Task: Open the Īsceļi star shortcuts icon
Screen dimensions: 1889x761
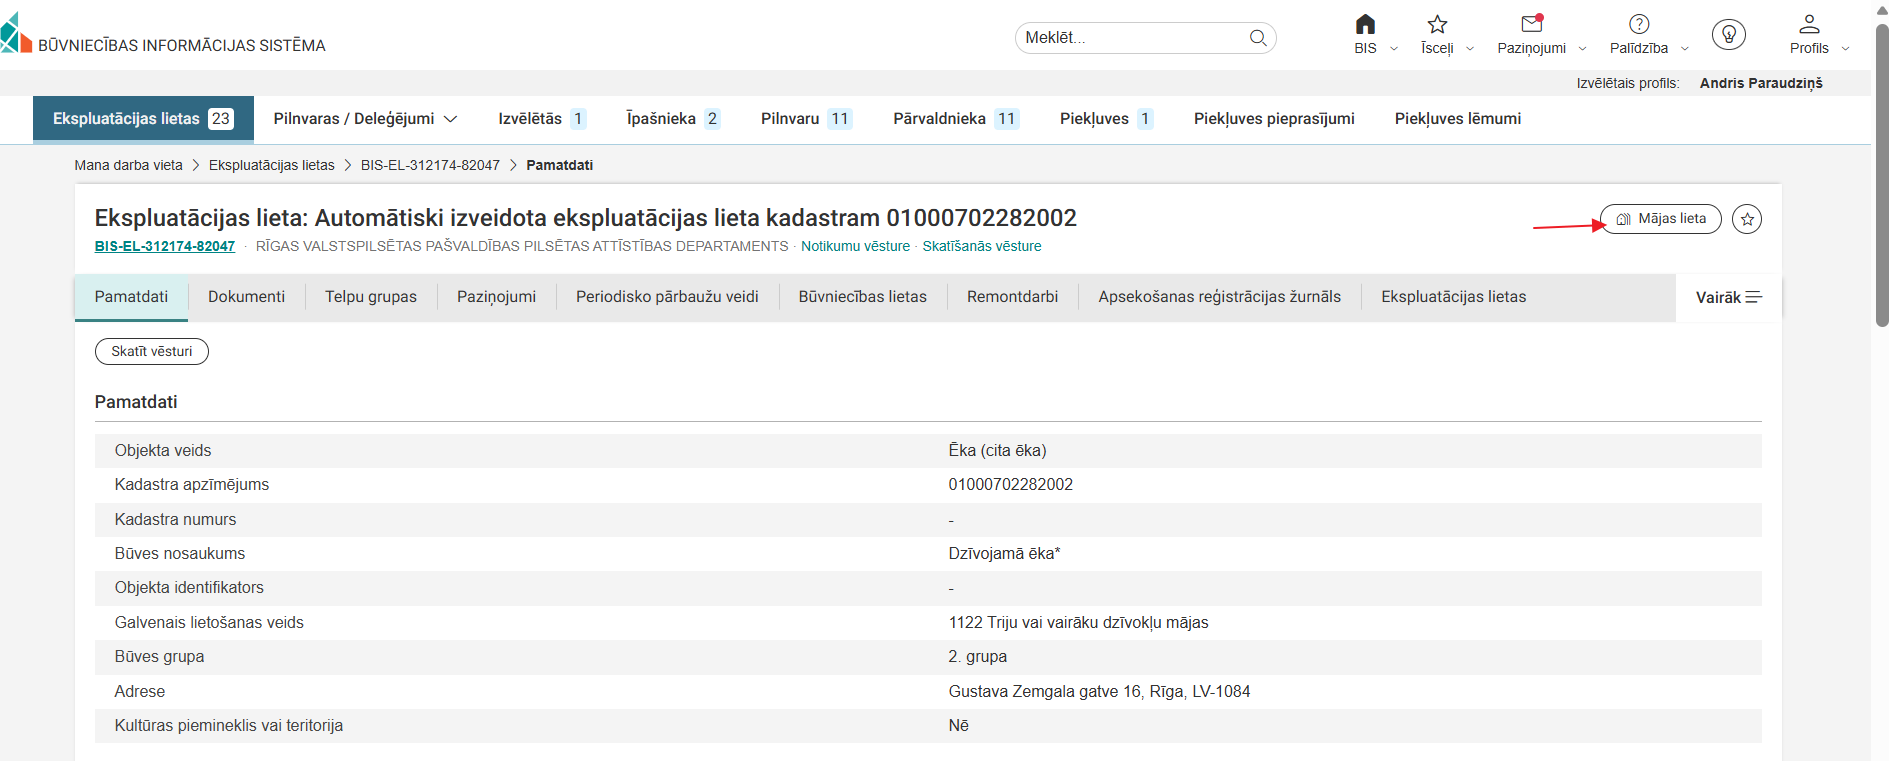Action: [1437, 25]
